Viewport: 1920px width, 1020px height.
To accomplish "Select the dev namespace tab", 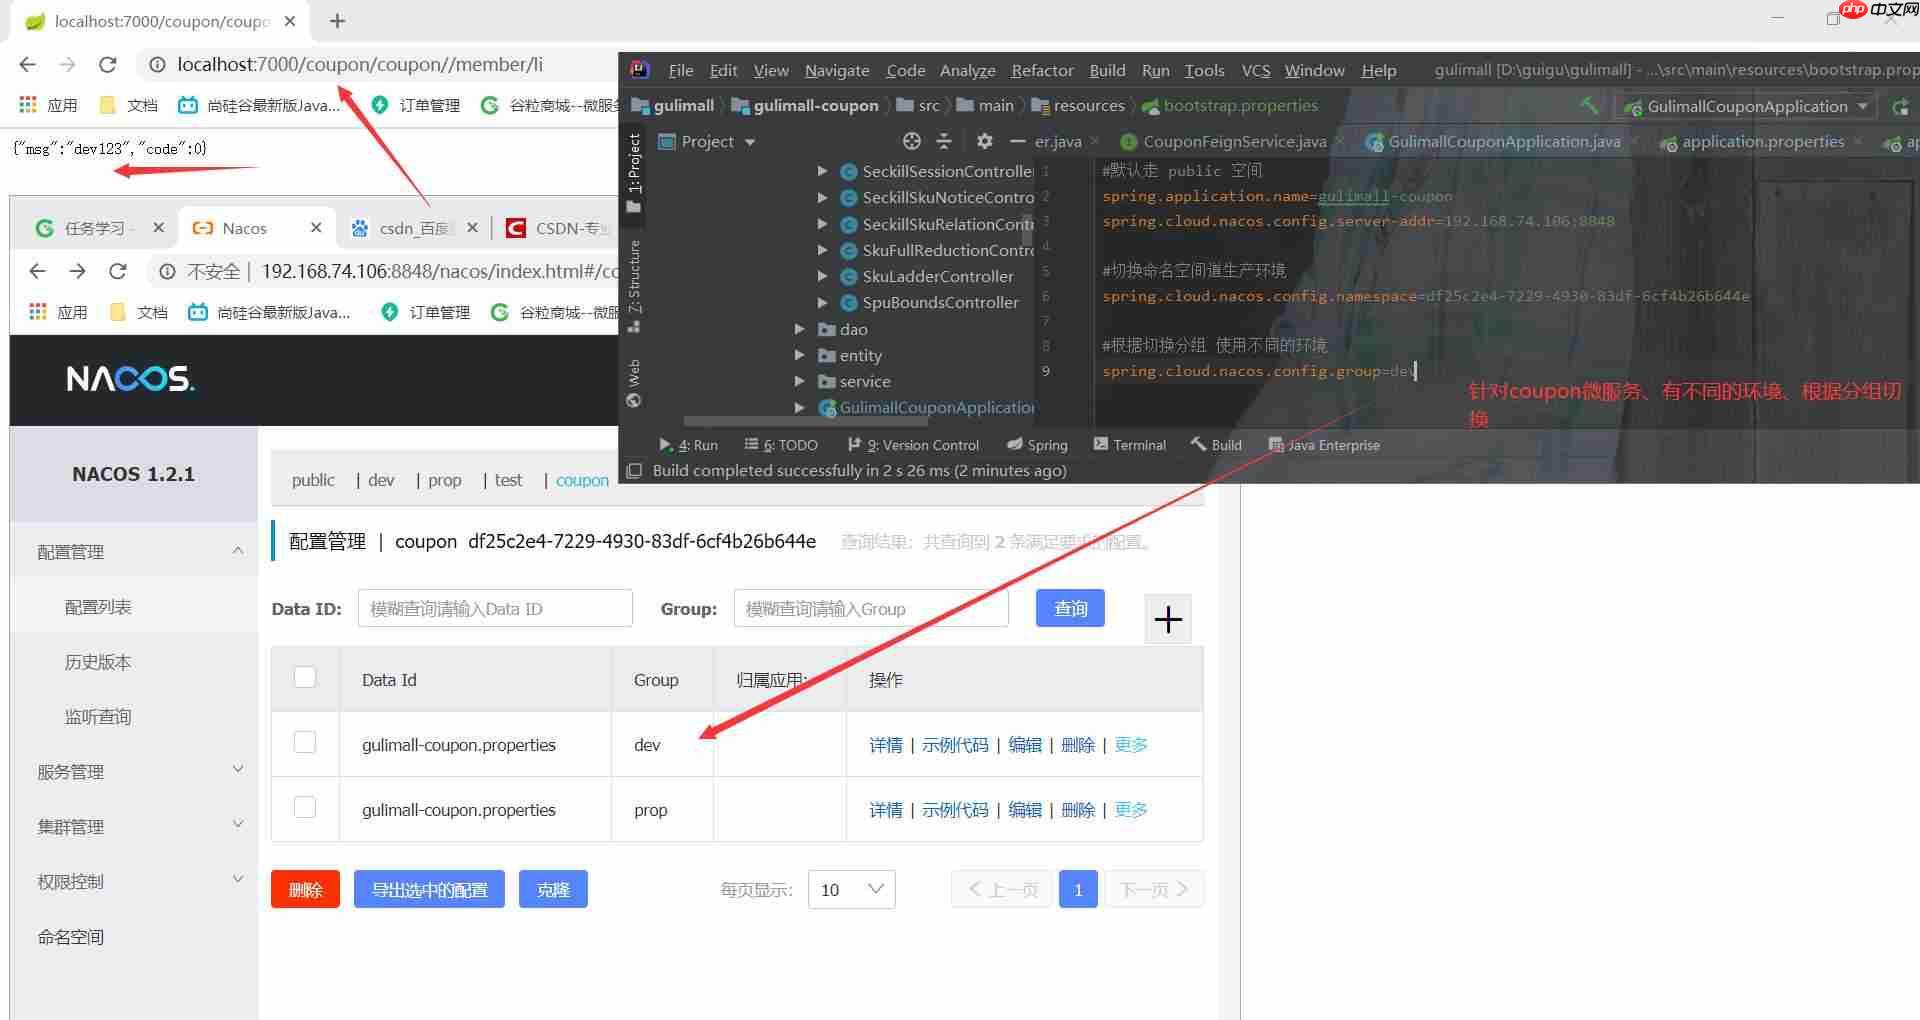I will (x=381, y=480).
